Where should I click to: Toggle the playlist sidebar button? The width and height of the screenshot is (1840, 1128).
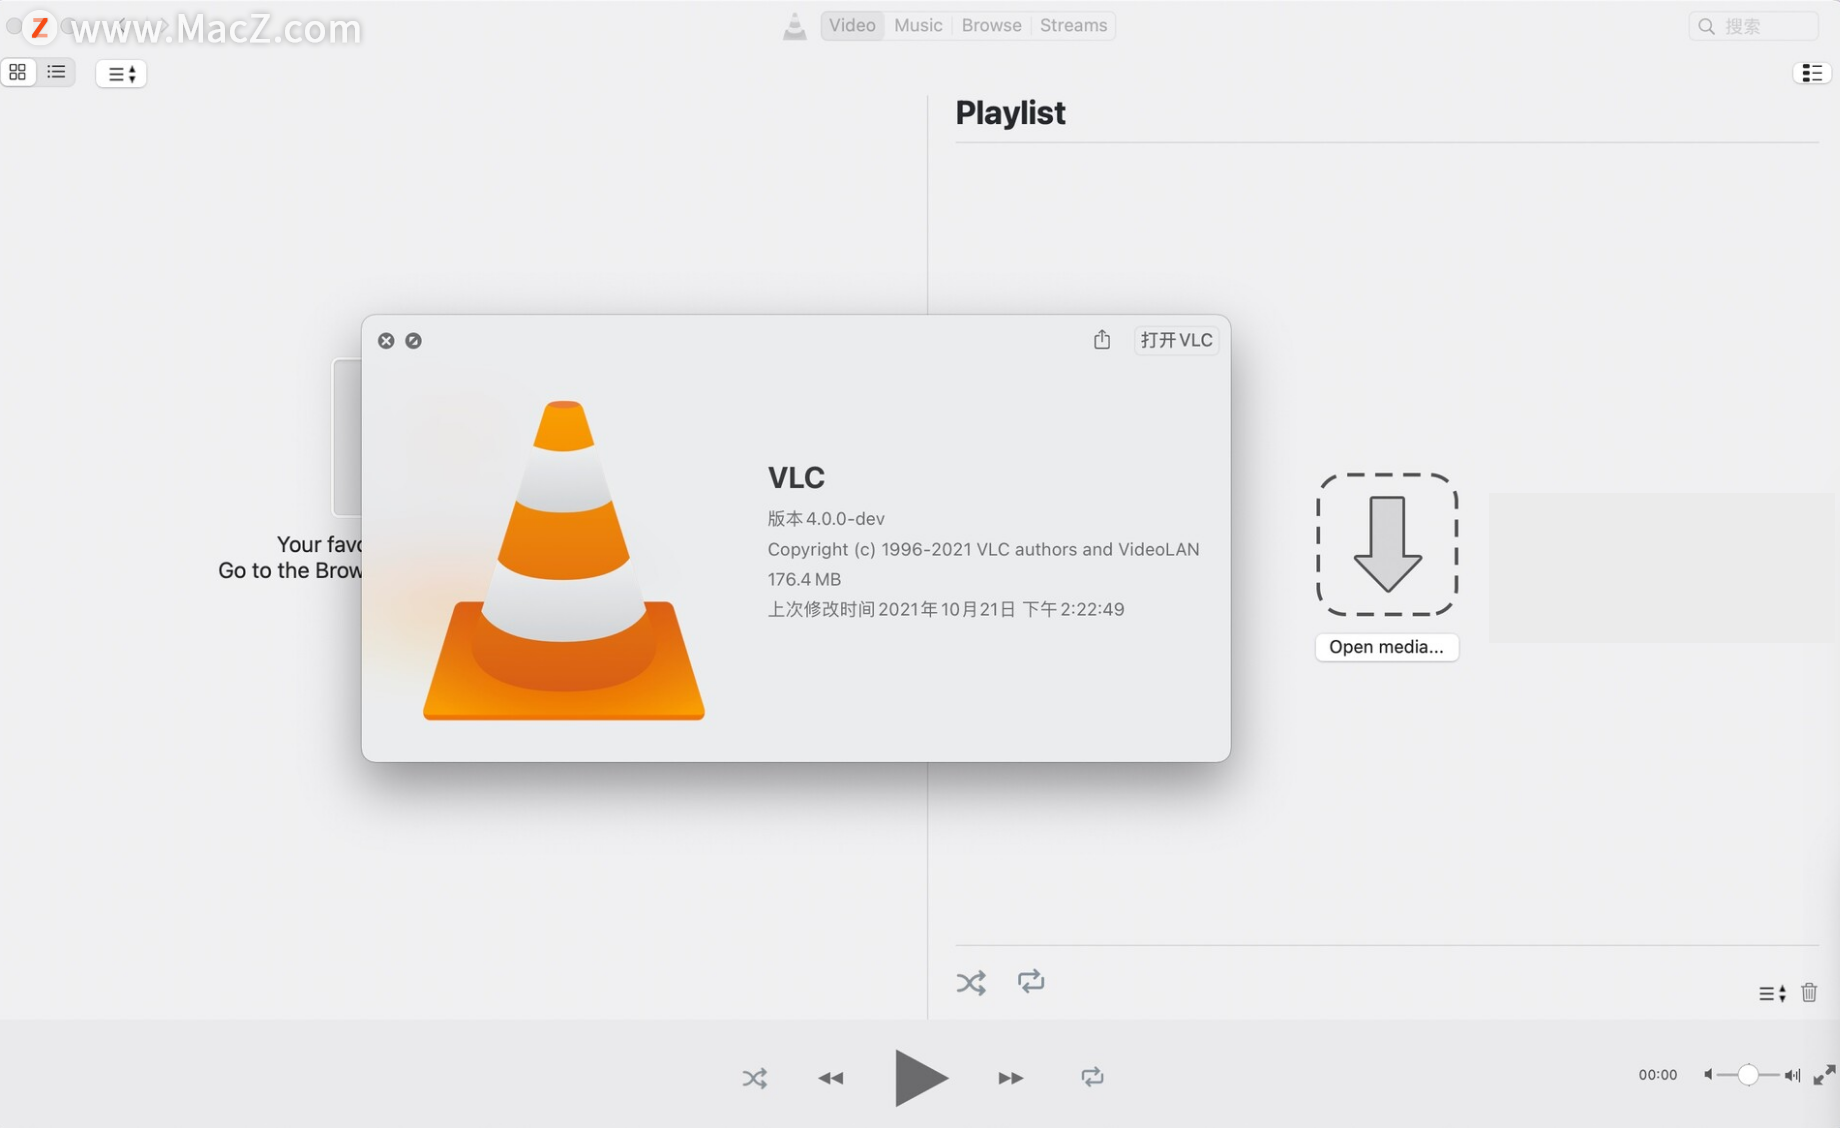pos(1811,73)
